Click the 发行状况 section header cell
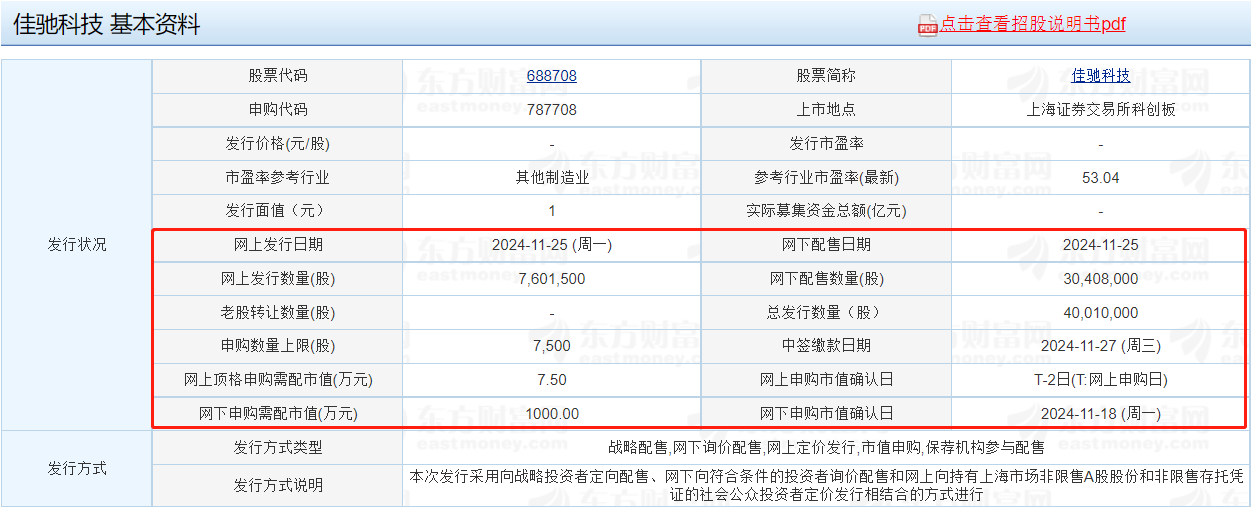Screen dimensions: 1253x509 (x=77, y=245)
